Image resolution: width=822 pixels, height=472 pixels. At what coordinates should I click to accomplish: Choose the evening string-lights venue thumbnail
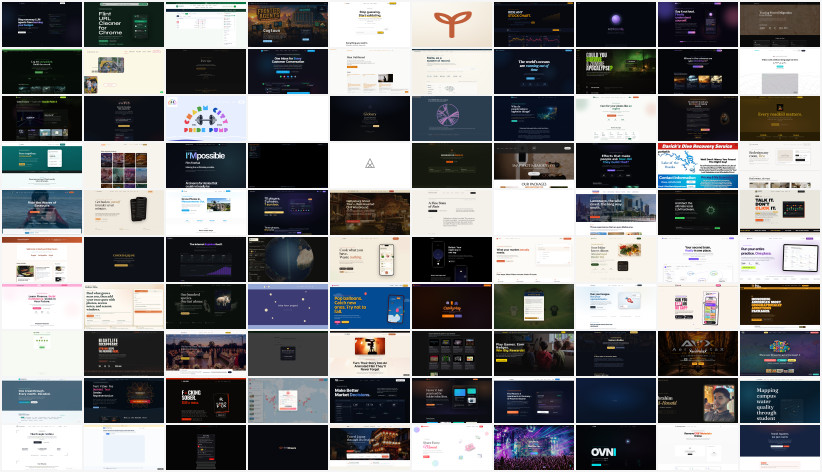[x=206, y=353]
